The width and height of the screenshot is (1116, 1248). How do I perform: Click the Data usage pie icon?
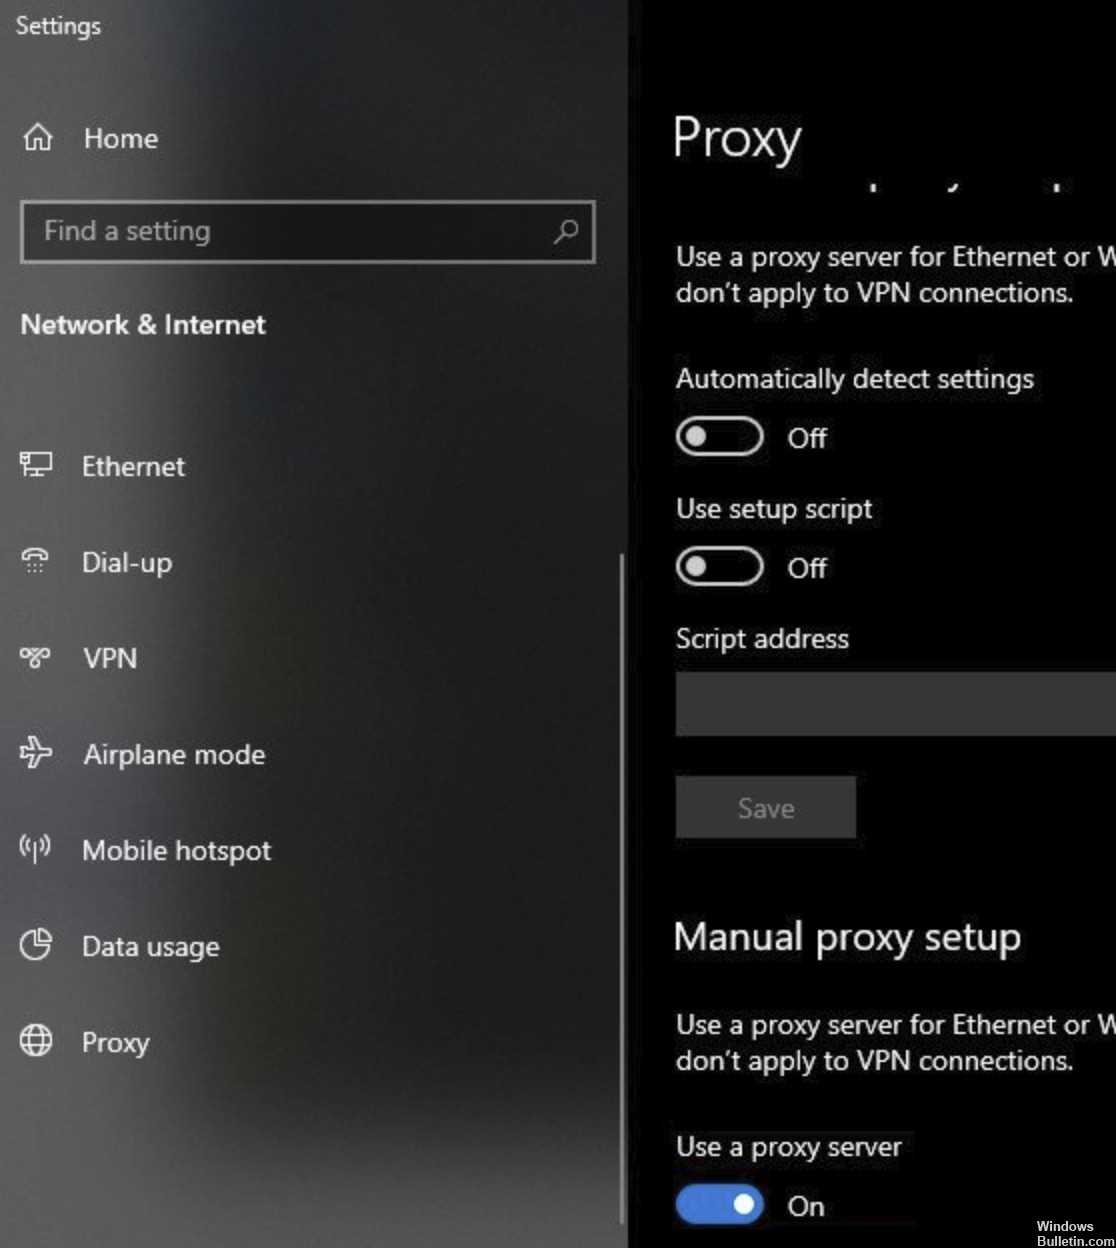click(36, 945)
